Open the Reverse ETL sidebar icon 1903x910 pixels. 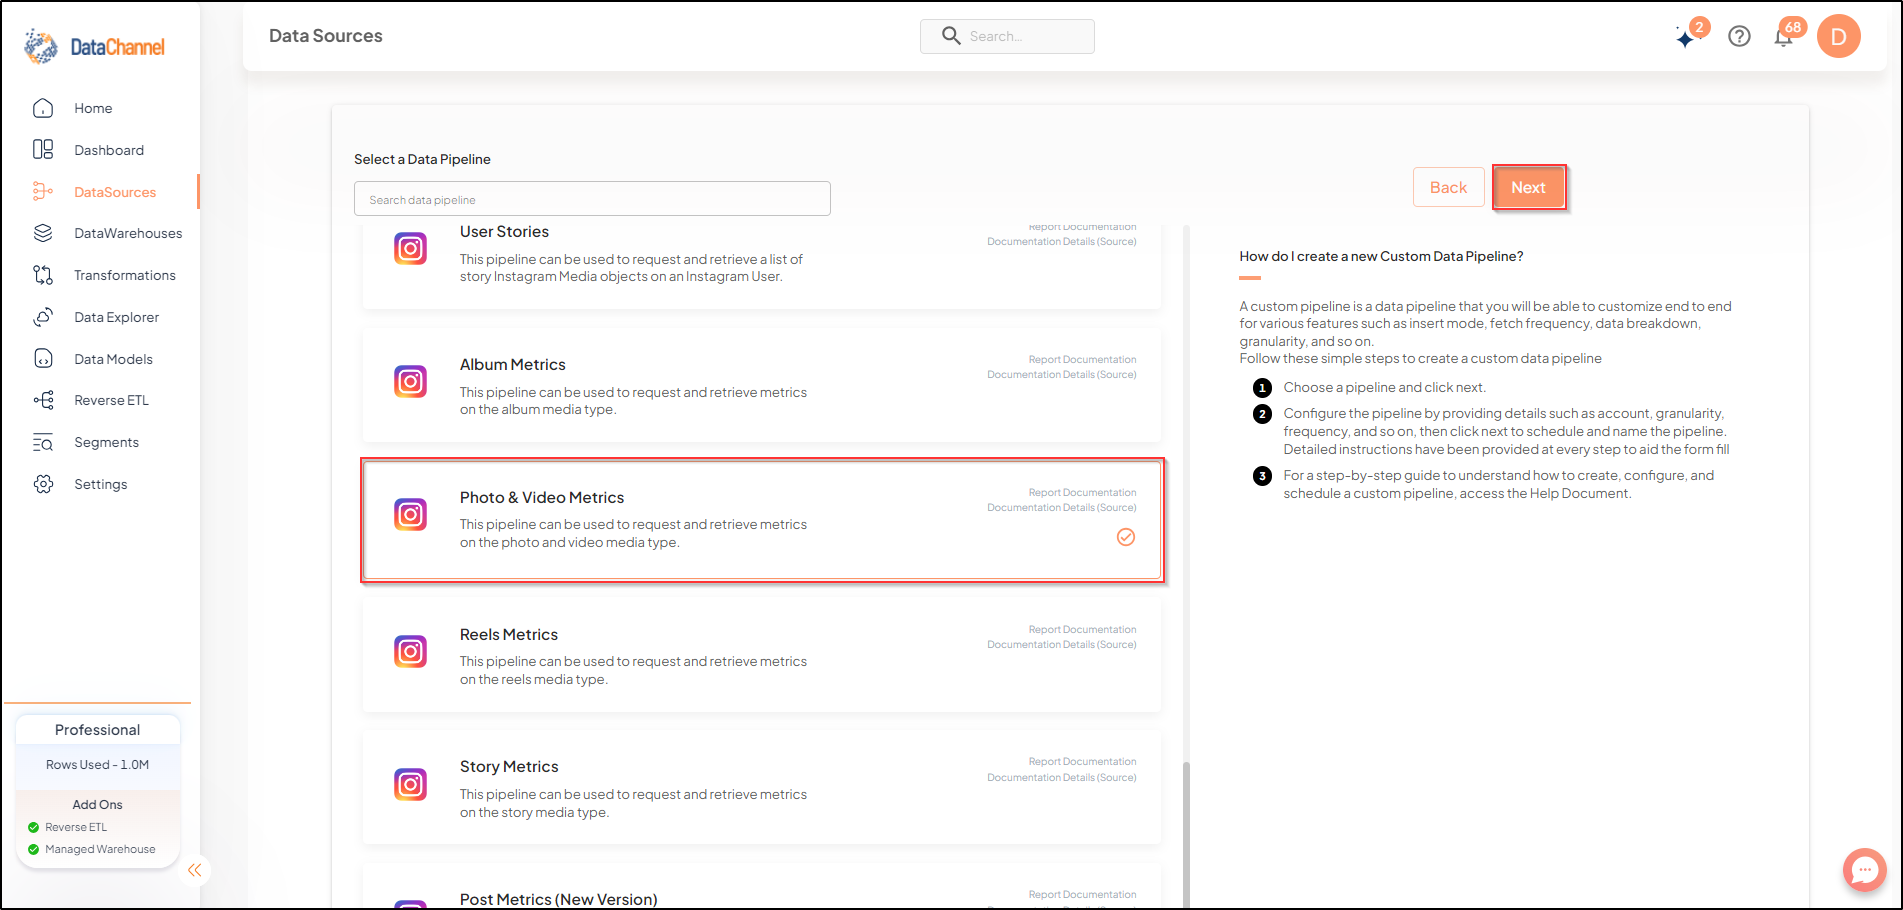point(43,400)
